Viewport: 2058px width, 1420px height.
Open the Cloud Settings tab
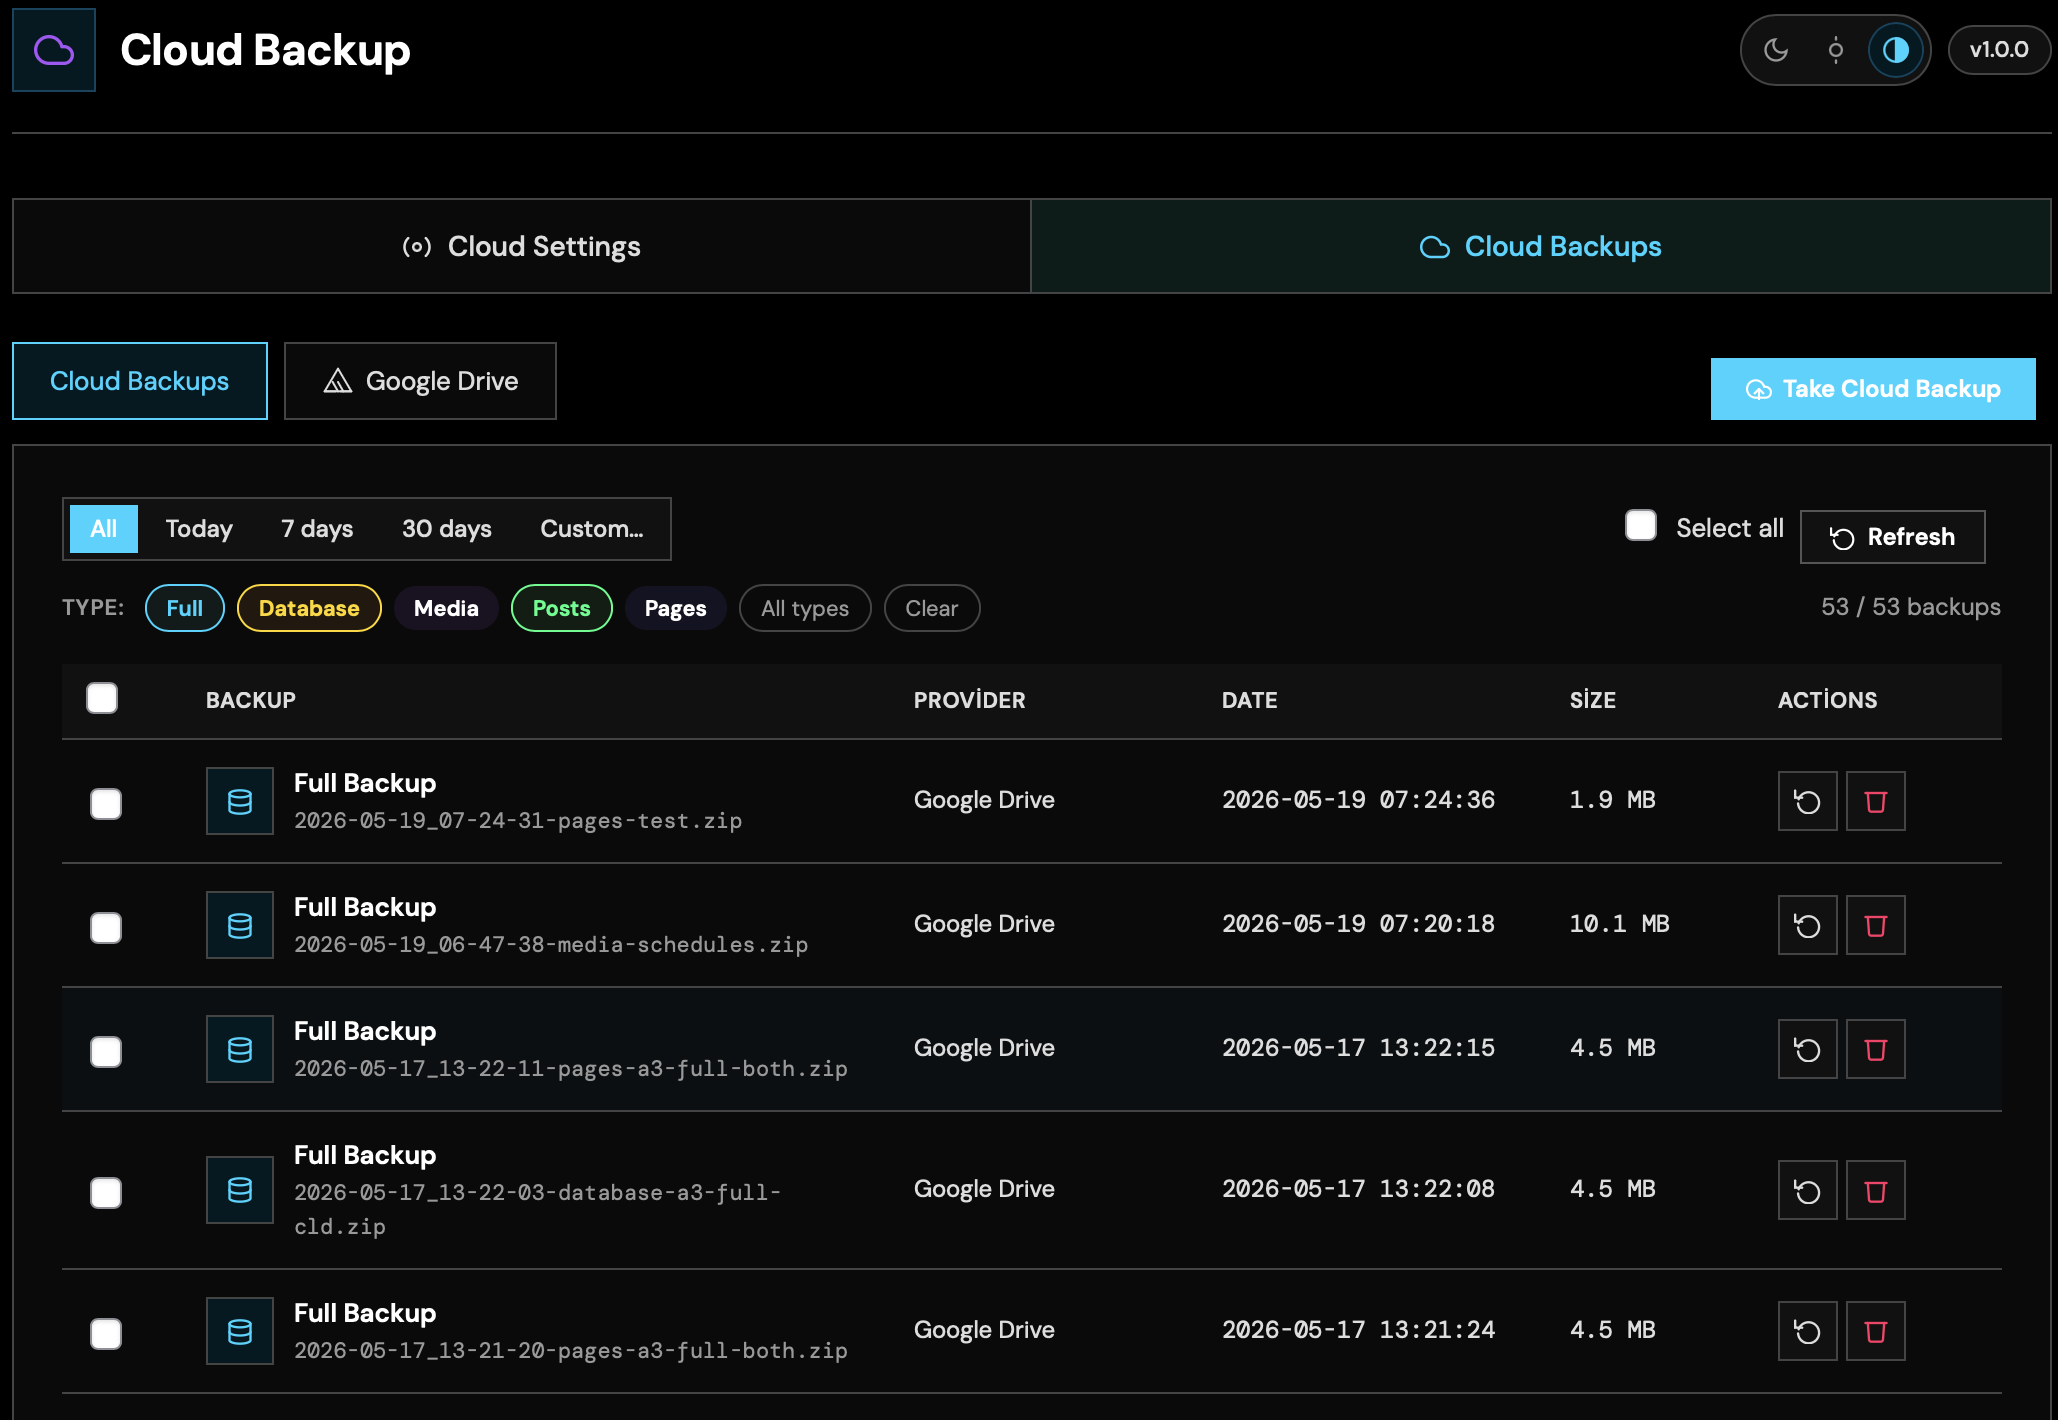pos(522,246)
